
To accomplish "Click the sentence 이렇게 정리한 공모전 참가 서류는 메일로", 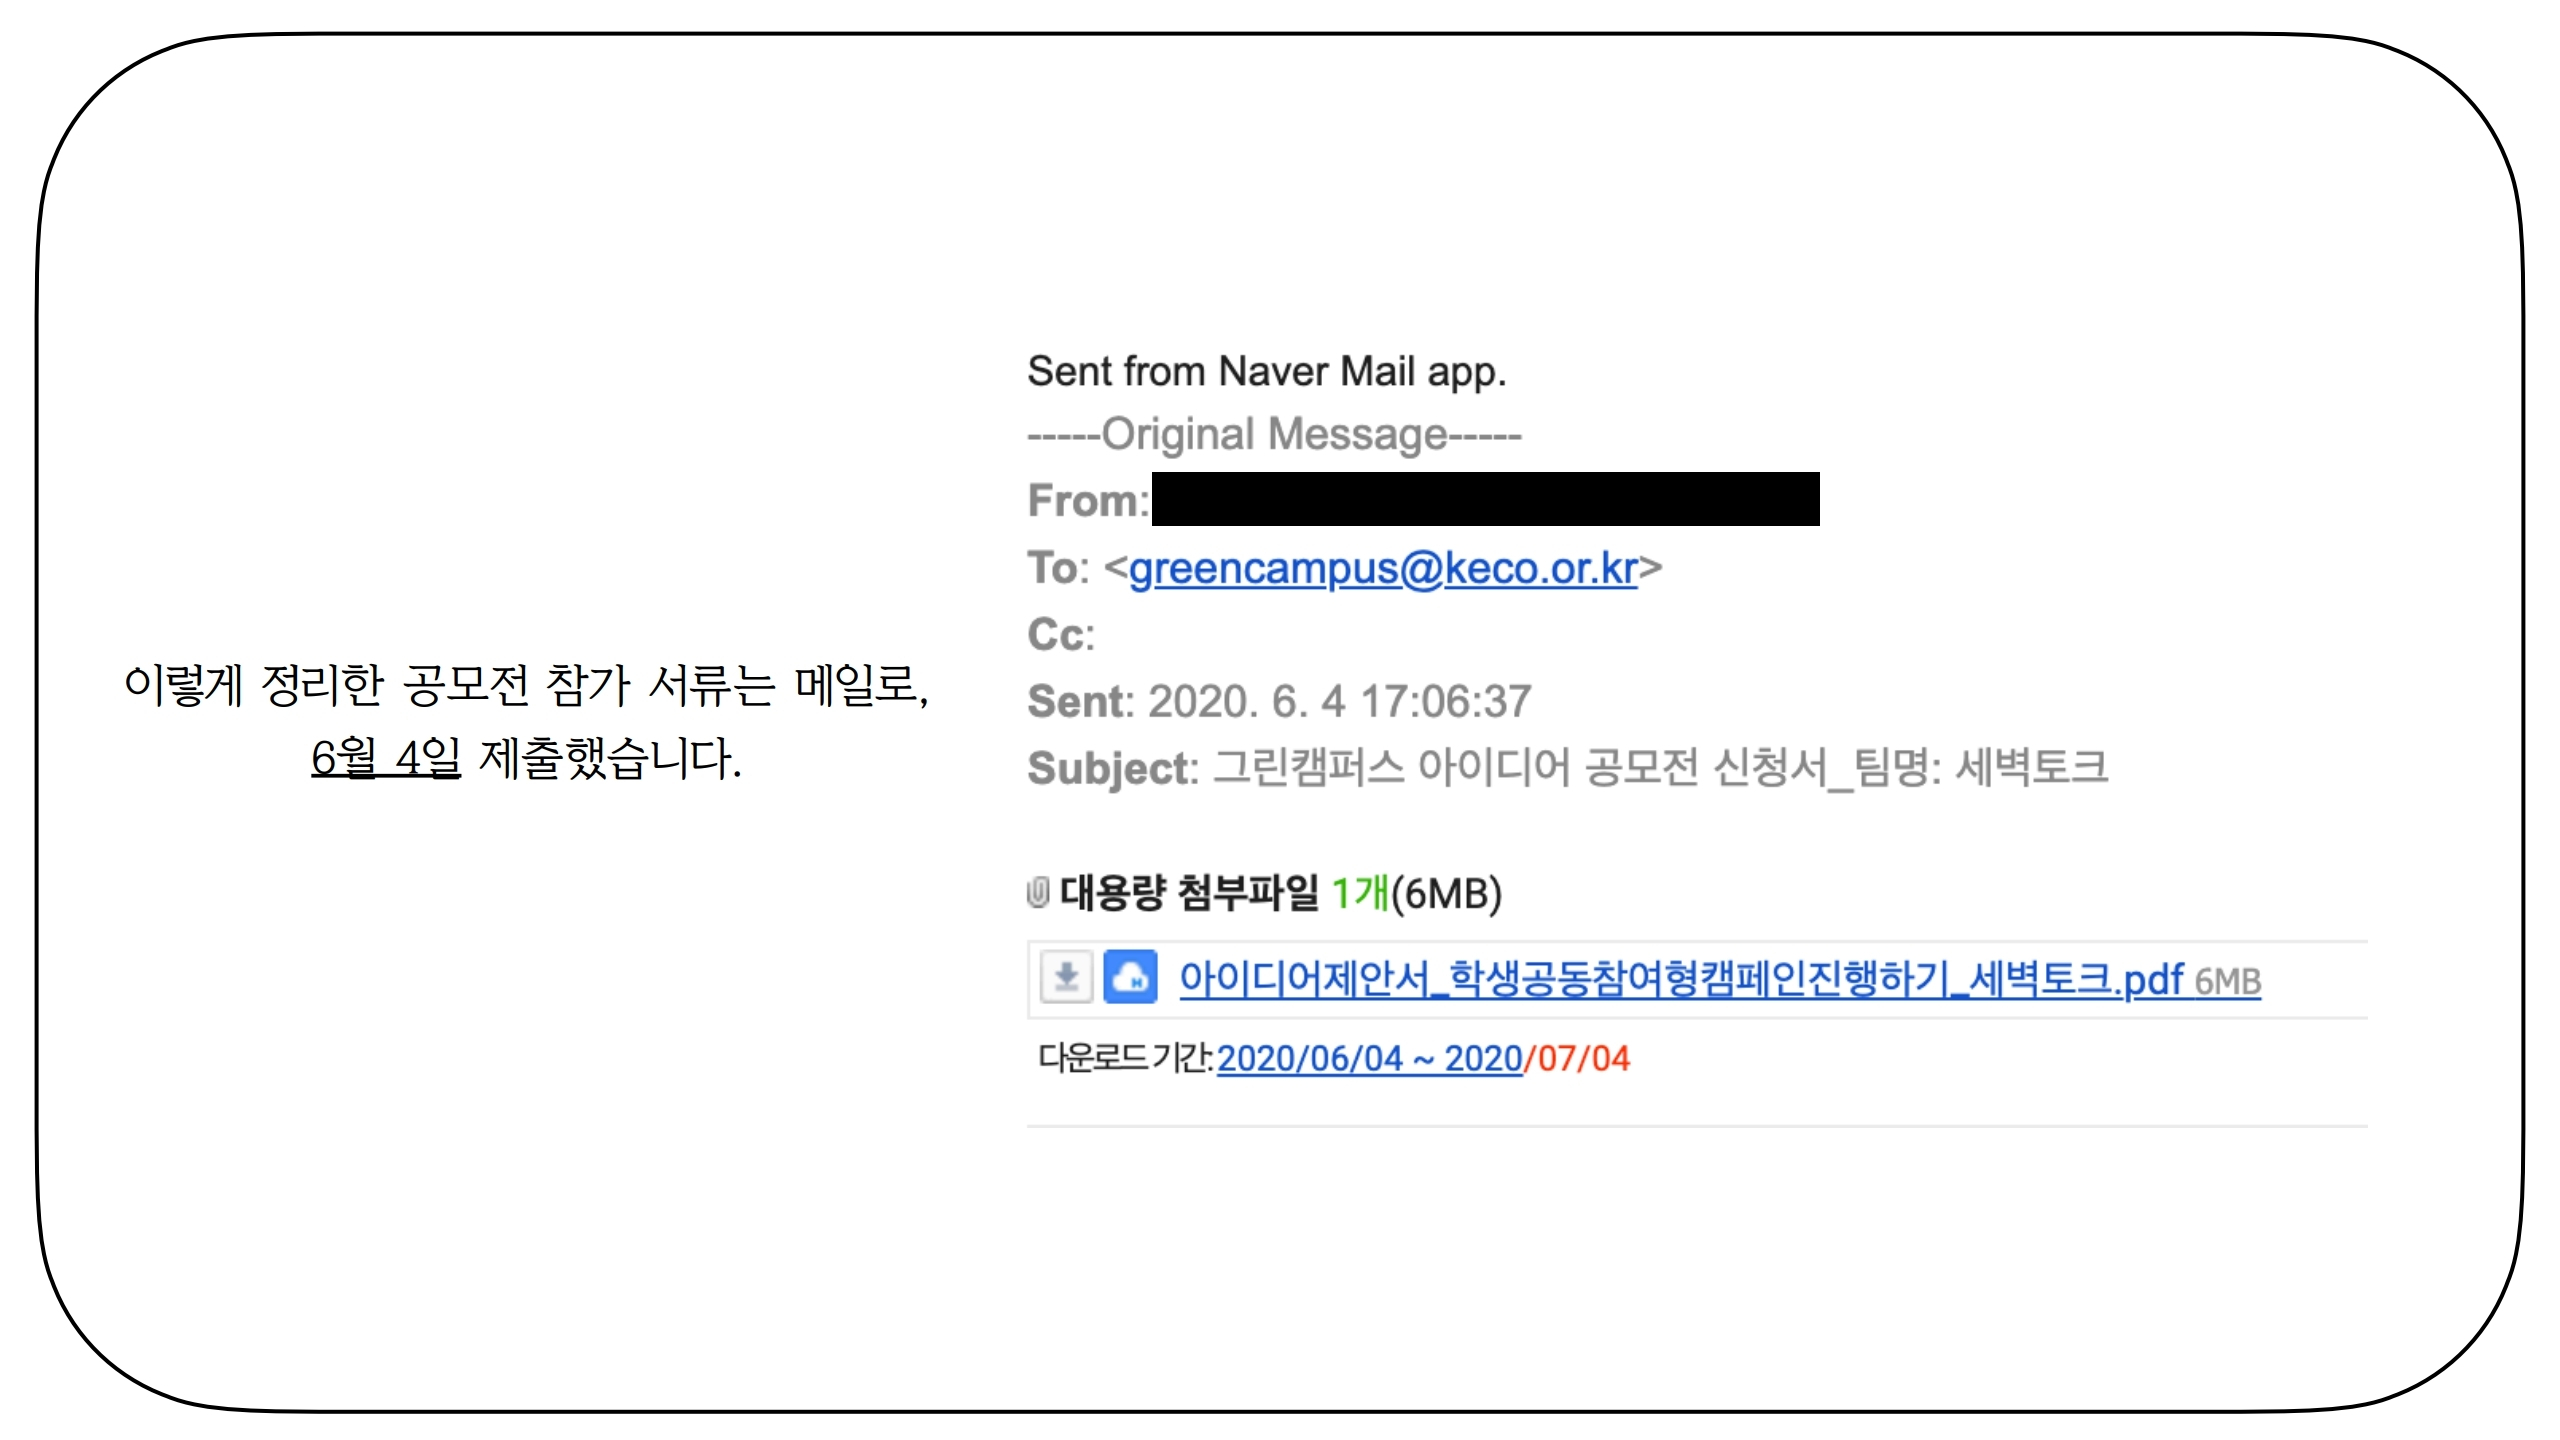I will pos(526,685).
